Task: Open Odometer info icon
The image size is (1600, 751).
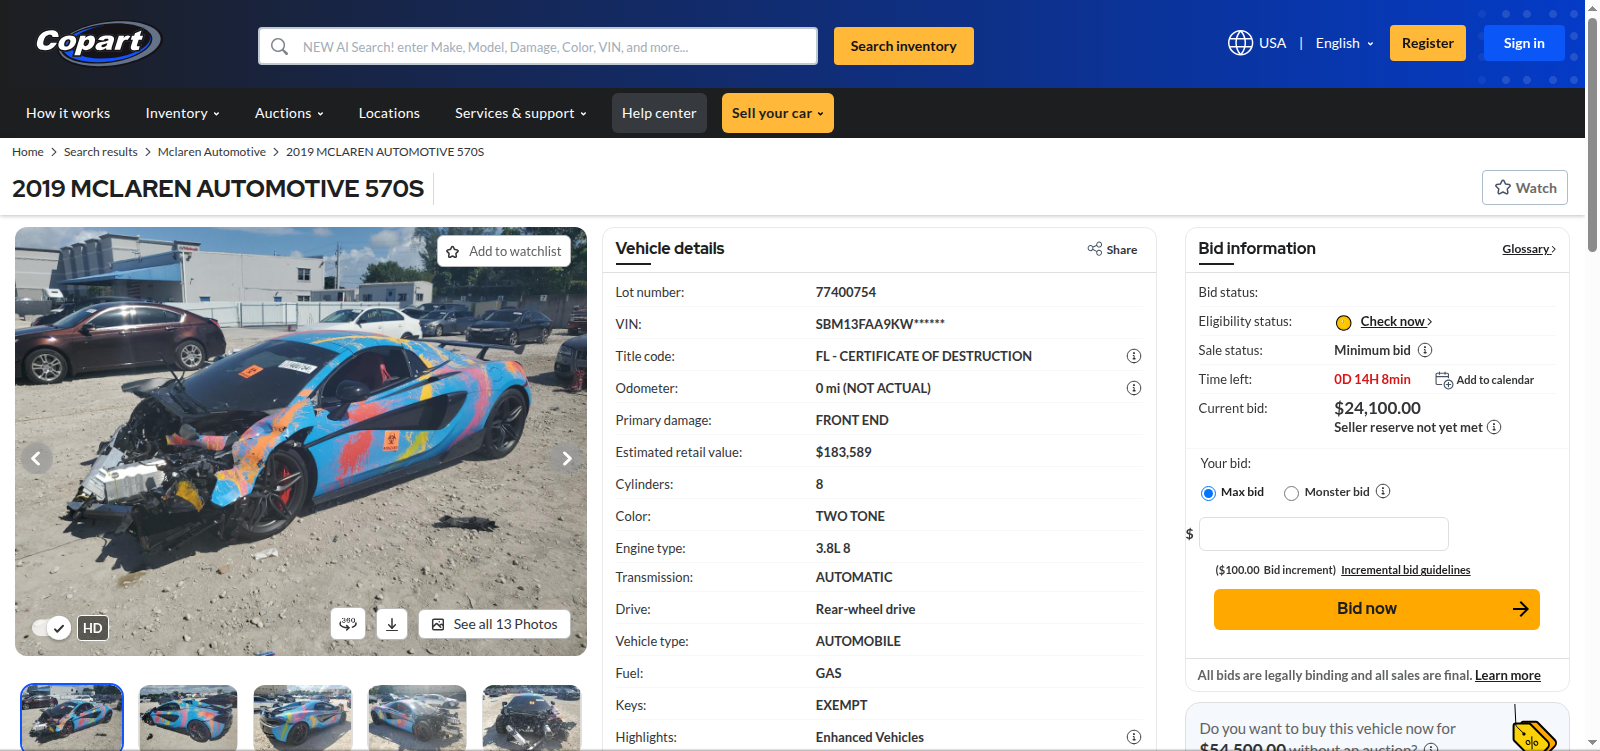Action: (x=1134, y=388)
